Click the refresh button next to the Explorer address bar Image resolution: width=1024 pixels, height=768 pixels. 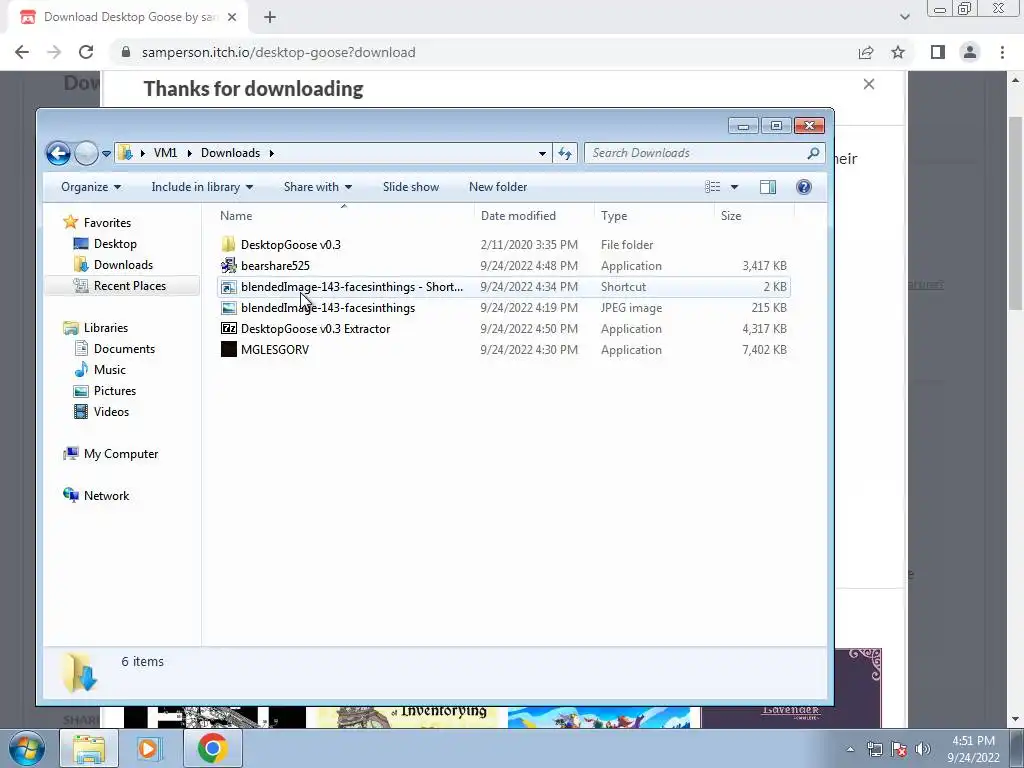click(565, 153)
